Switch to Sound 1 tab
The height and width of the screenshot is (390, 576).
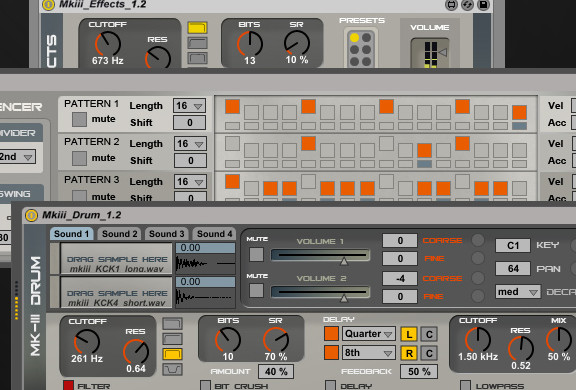(71, 234)
